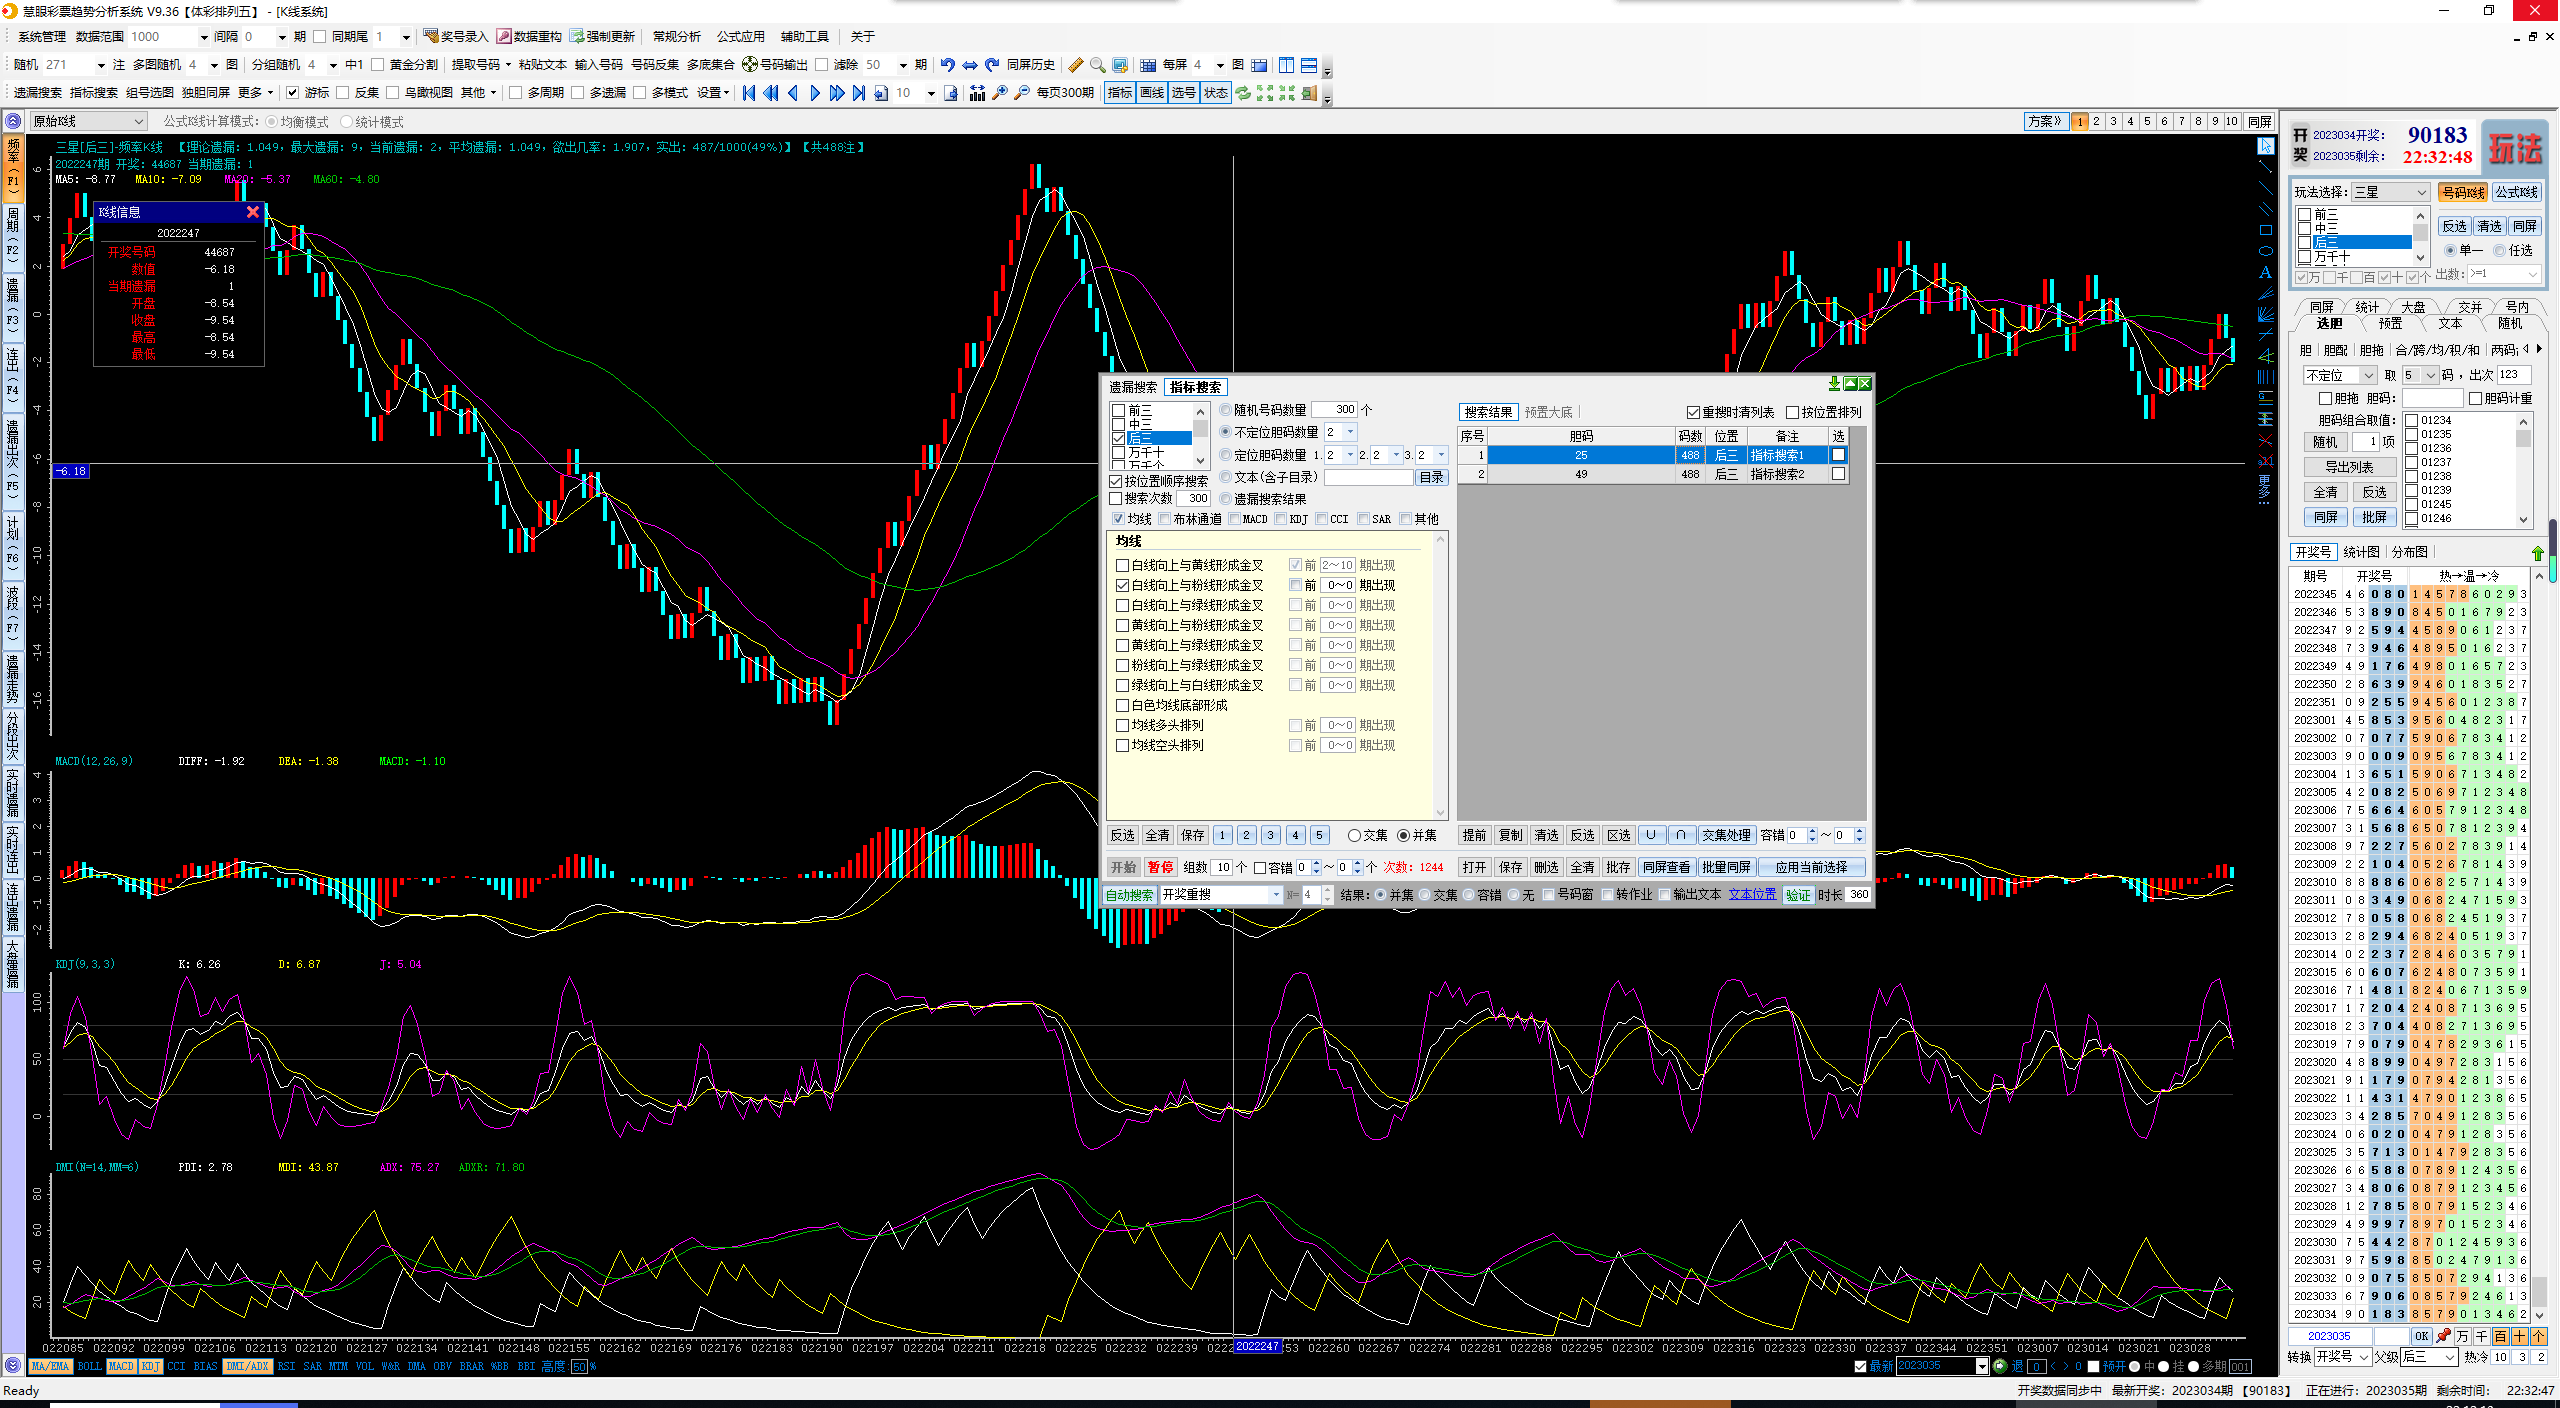This screenshot has width=2560, height=1408.
Task: Select the 随机号码数量 radio button
Action: (x=1225, y=410)
